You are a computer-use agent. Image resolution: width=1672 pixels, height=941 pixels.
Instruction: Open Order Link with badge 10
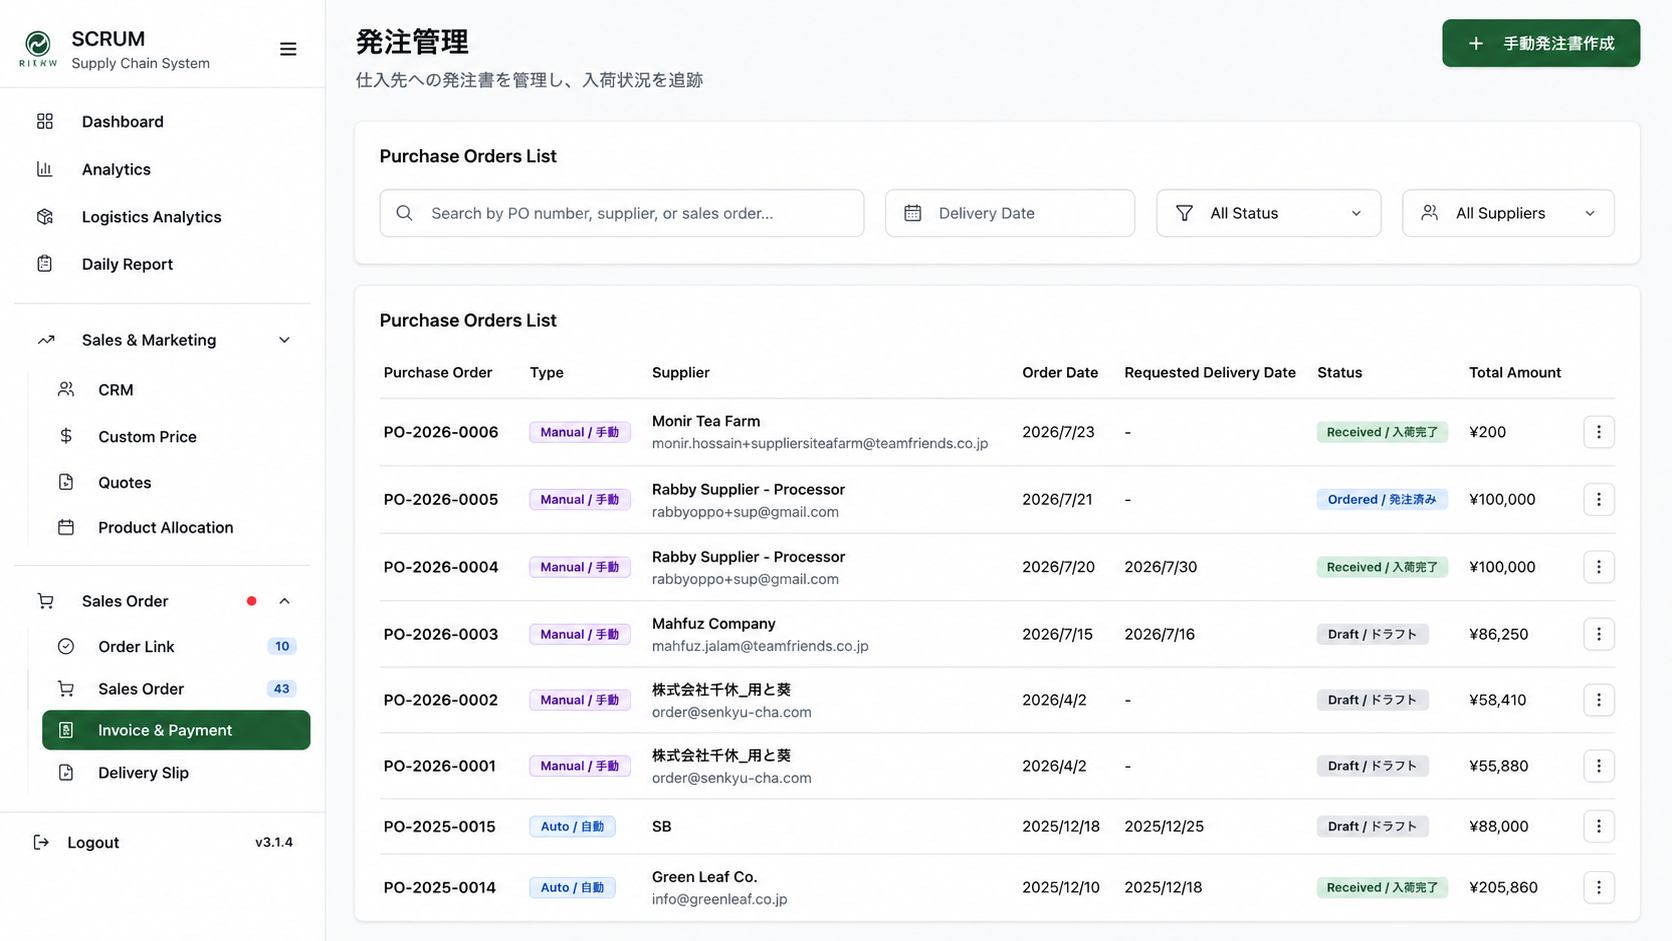176,646
